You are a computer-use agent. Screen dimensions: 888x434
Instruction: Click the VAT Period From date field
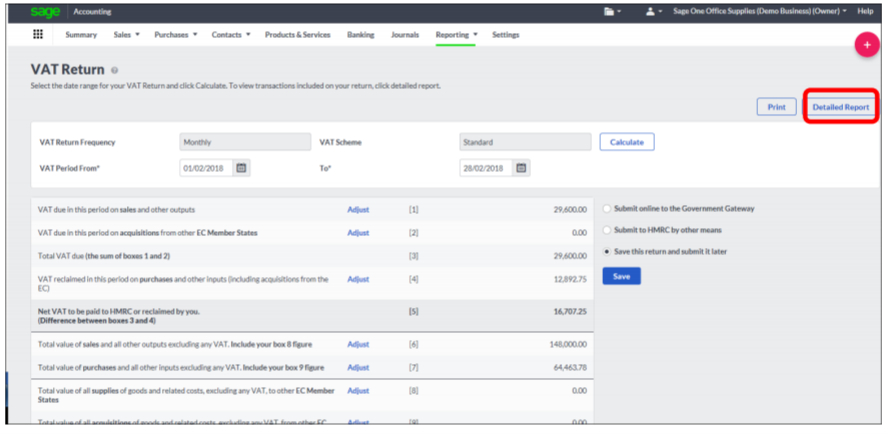[x=207, y=168]
